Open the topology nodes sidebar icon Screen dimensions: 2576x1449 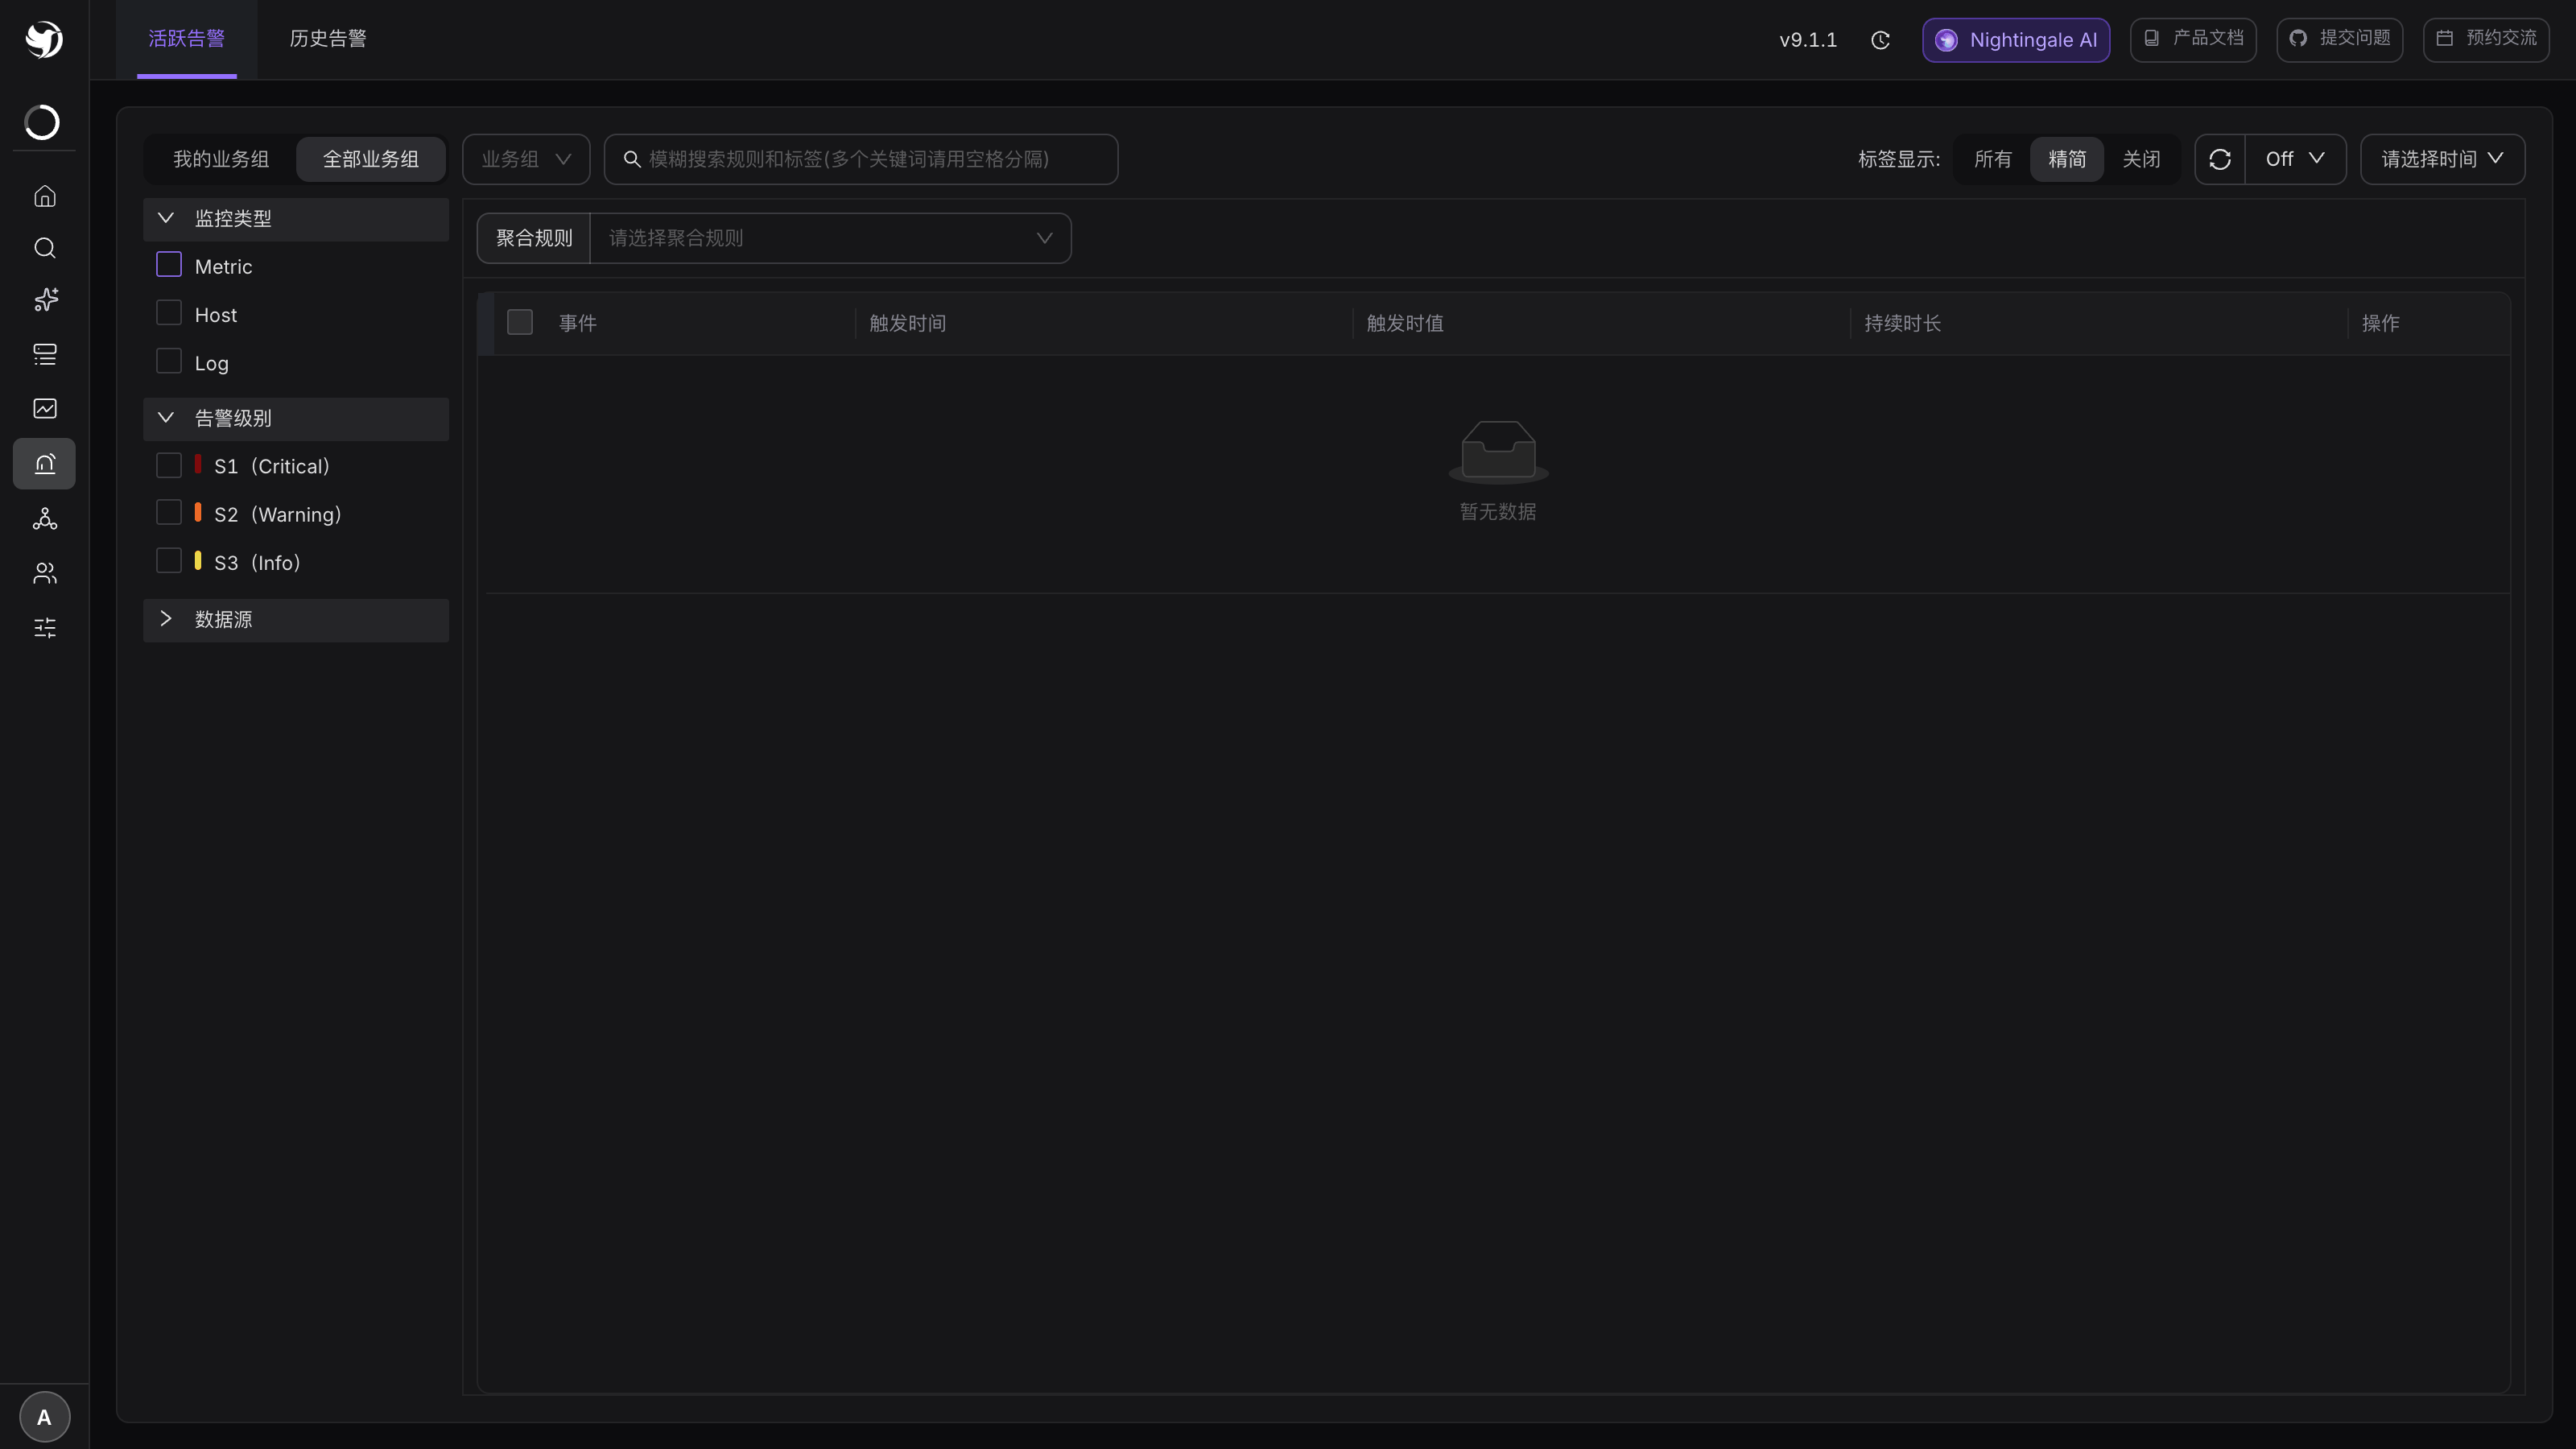[x=45, y=518]
